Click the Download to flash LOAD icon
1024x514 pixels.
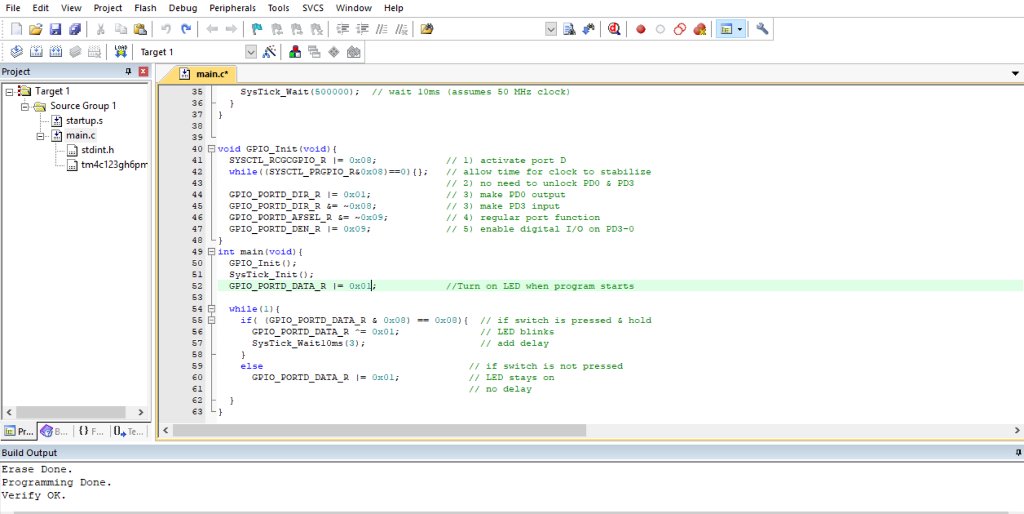tap(120, 51)
